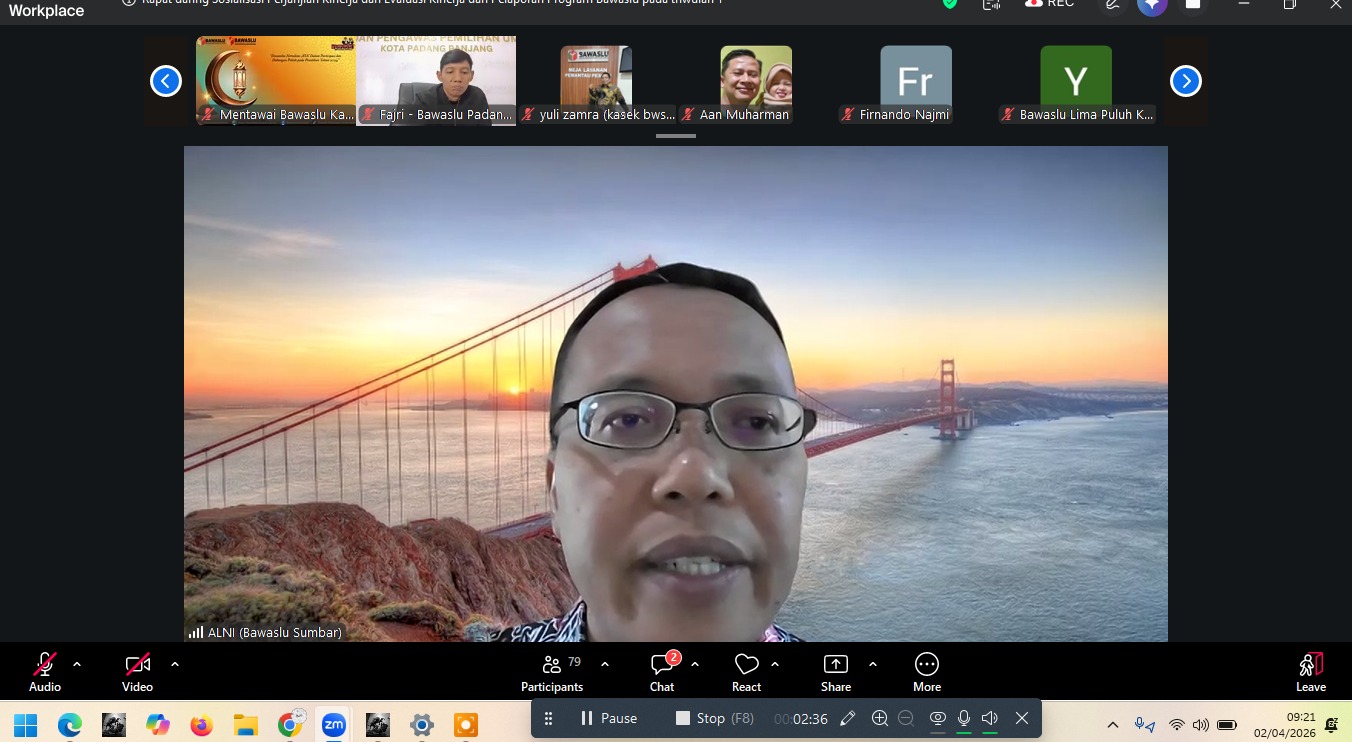Toggle webcam capture in recorder bar
Screen dimensions: 1352x742
pyautogui.click(x=937, y=718)
